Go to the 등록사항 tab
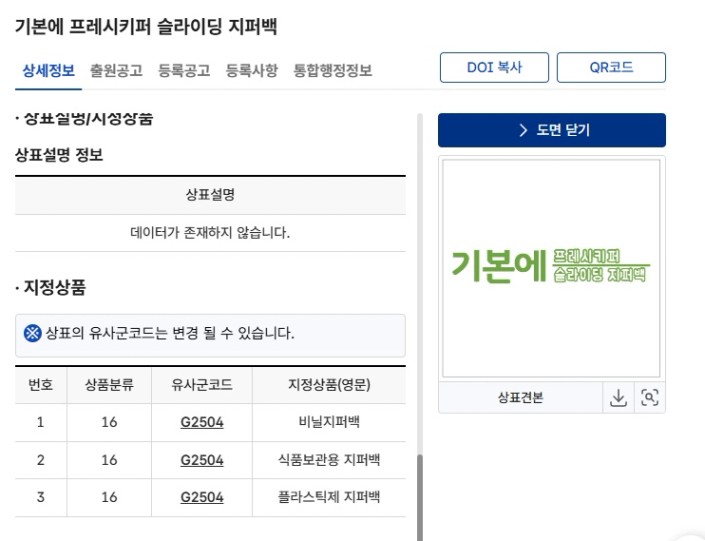This screenshot has height=541, width=705. (252, 71)
